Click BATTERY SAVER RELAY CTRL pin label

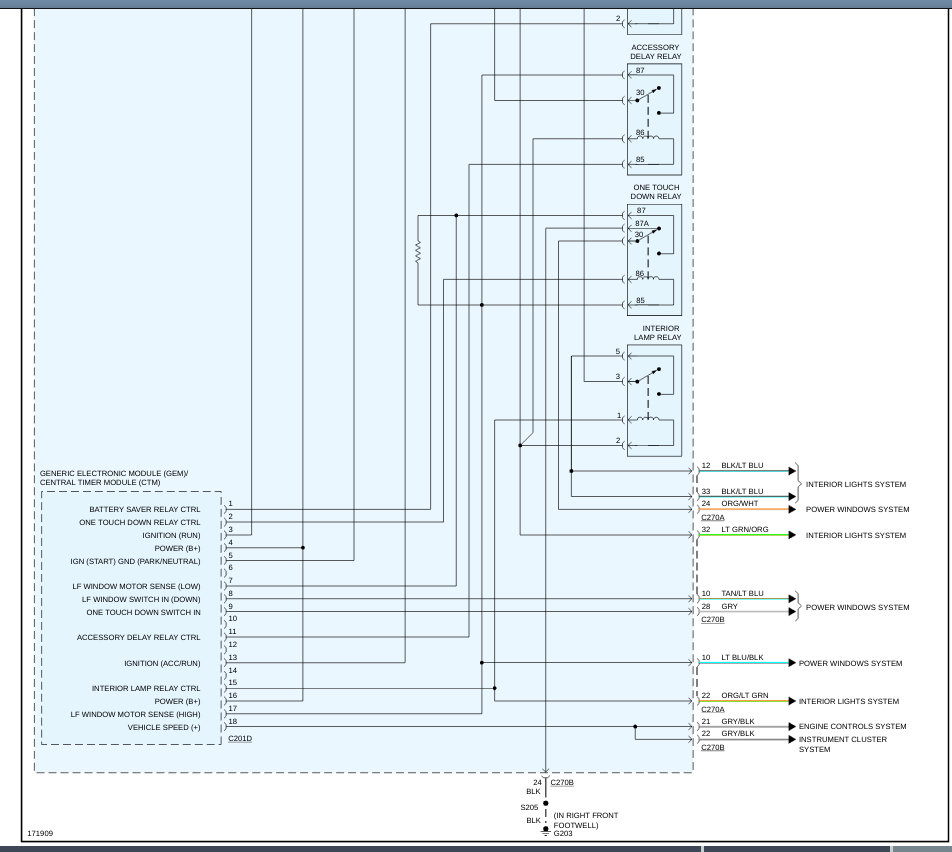(144, 509)
